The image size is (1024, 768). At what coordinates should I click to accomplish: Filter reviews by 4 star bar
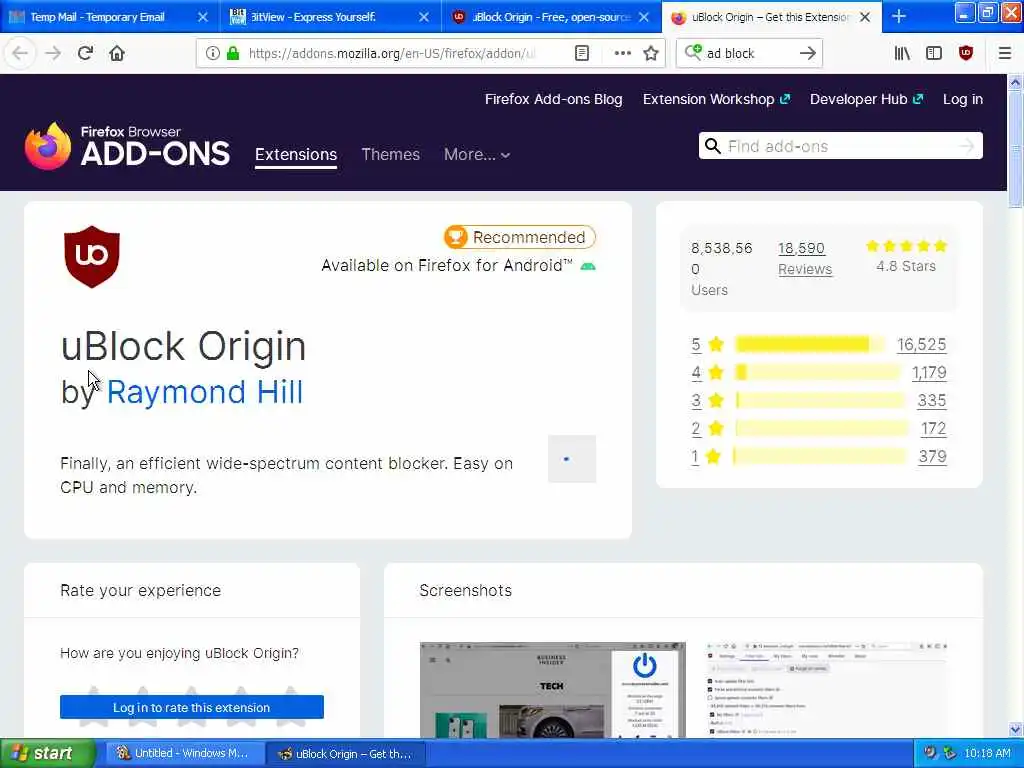[818, 372]
